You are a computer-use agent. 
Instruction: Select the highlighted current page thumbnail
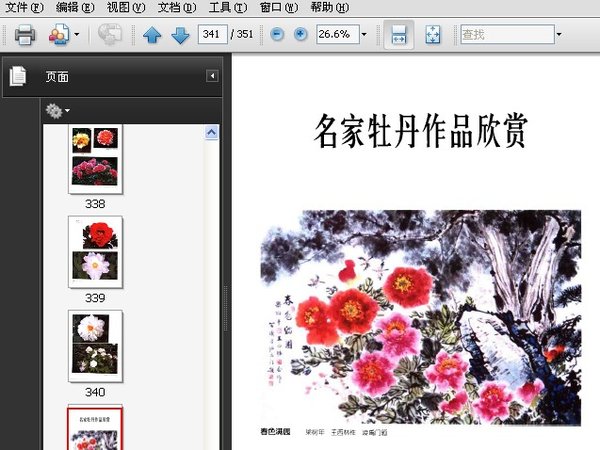[x=95, y=429]
